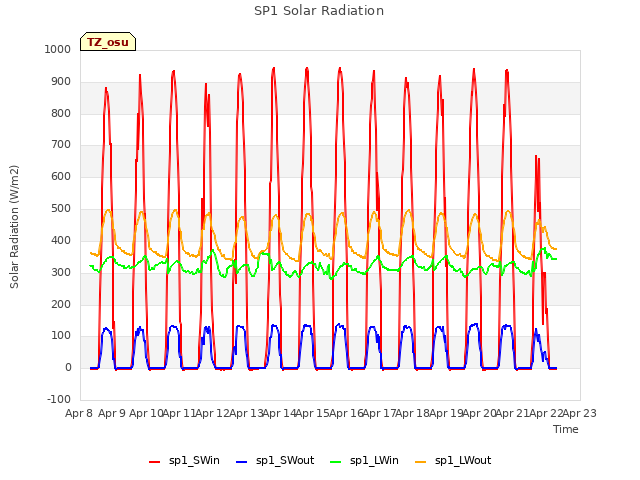Click the Apr 14 x-axis tick label
This screenshot has height=480, width=640.
coord(279,413)
